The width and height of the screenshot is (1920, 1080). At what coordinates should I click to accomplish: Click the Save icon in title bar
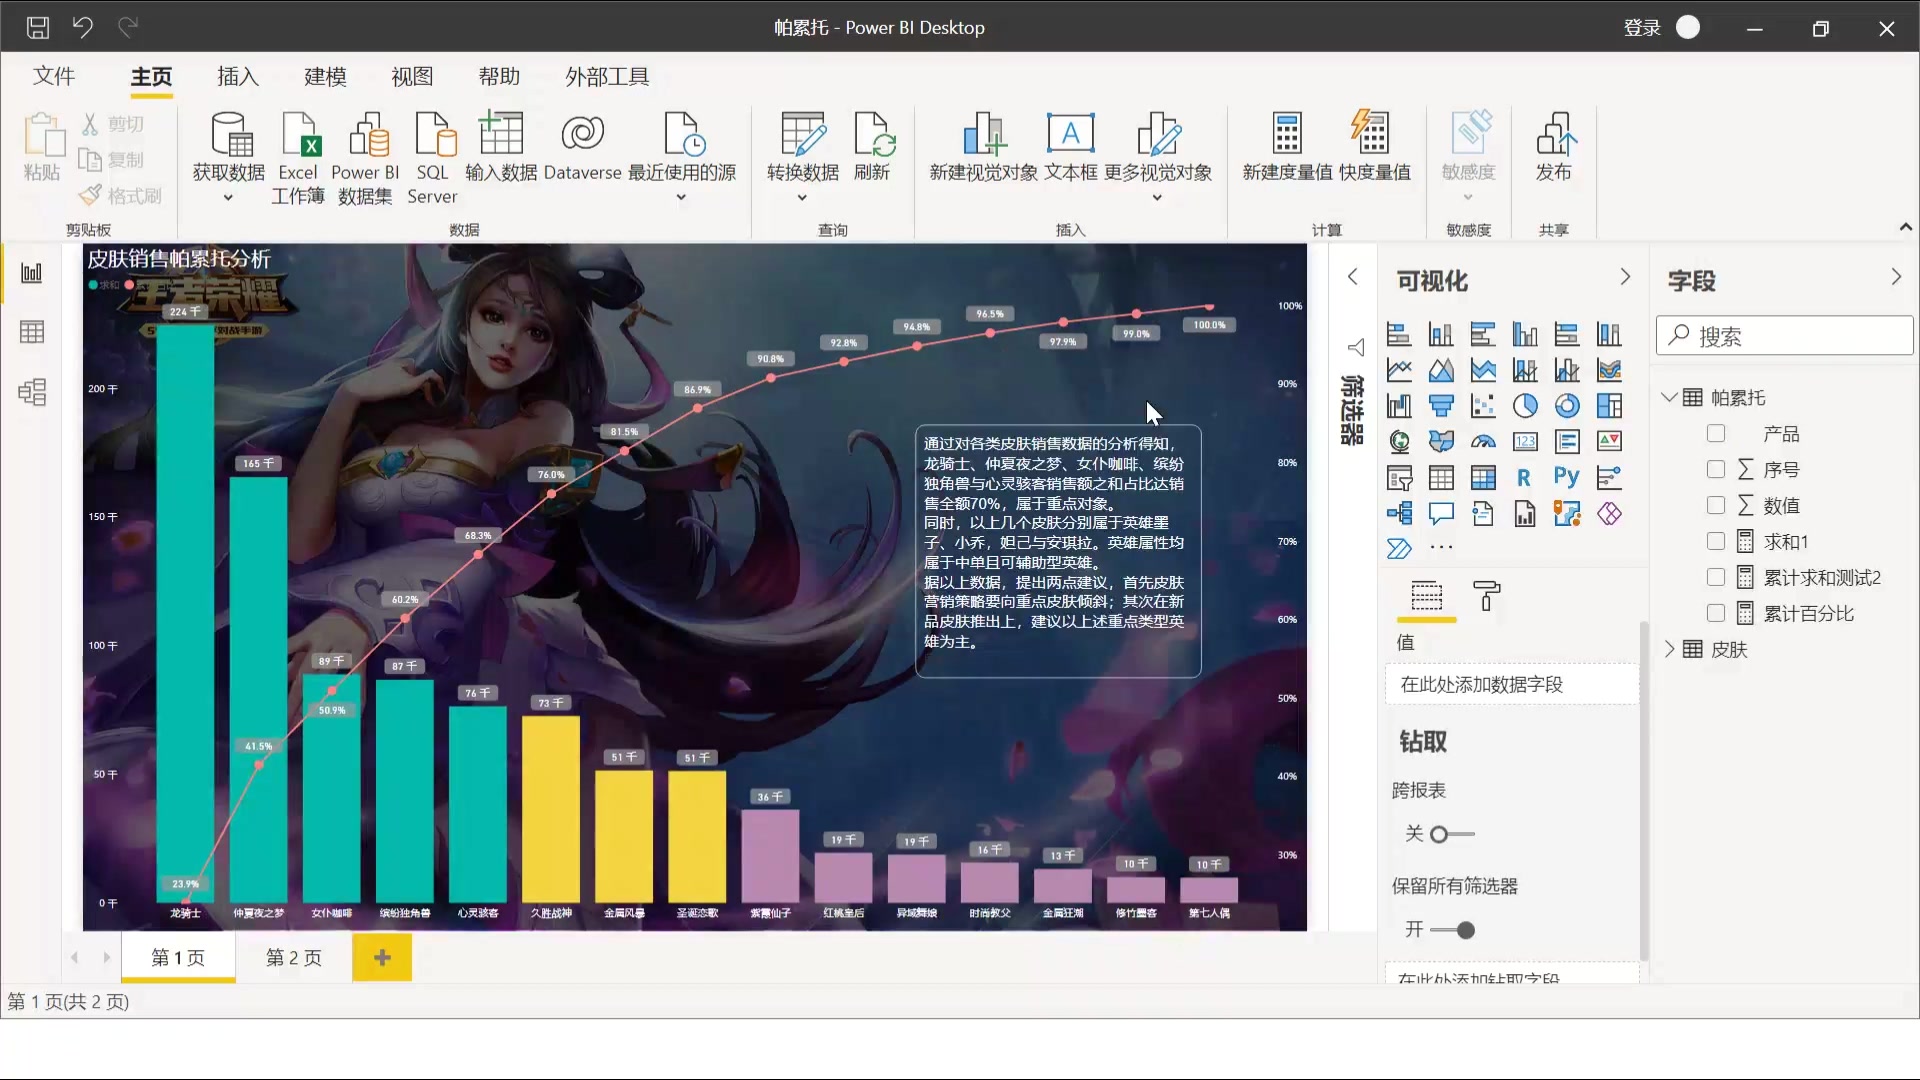[x=38, y=27]
